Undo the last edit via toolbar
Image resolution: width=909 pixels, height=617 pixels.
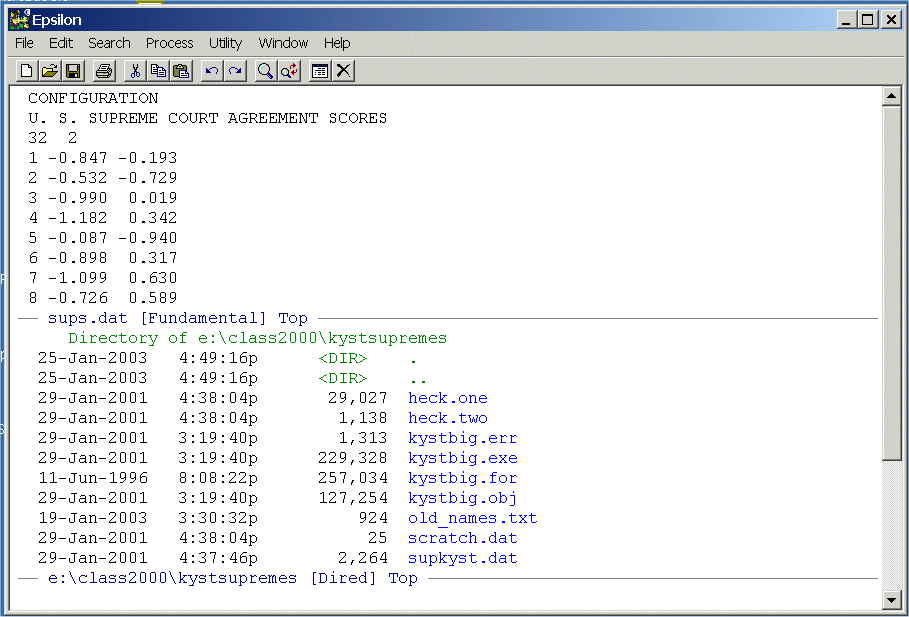pyautogui.click(x=212, y=71)
